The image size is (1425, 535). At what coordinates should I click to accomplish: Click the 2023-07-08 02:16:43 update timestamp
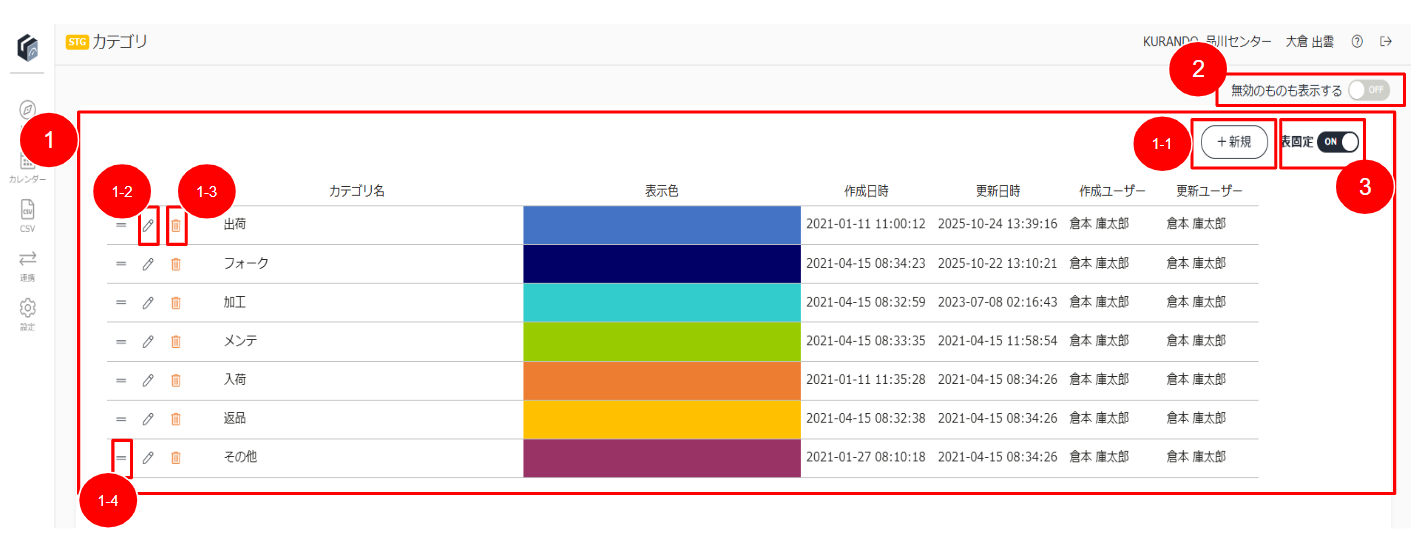[x=998, y=302]
